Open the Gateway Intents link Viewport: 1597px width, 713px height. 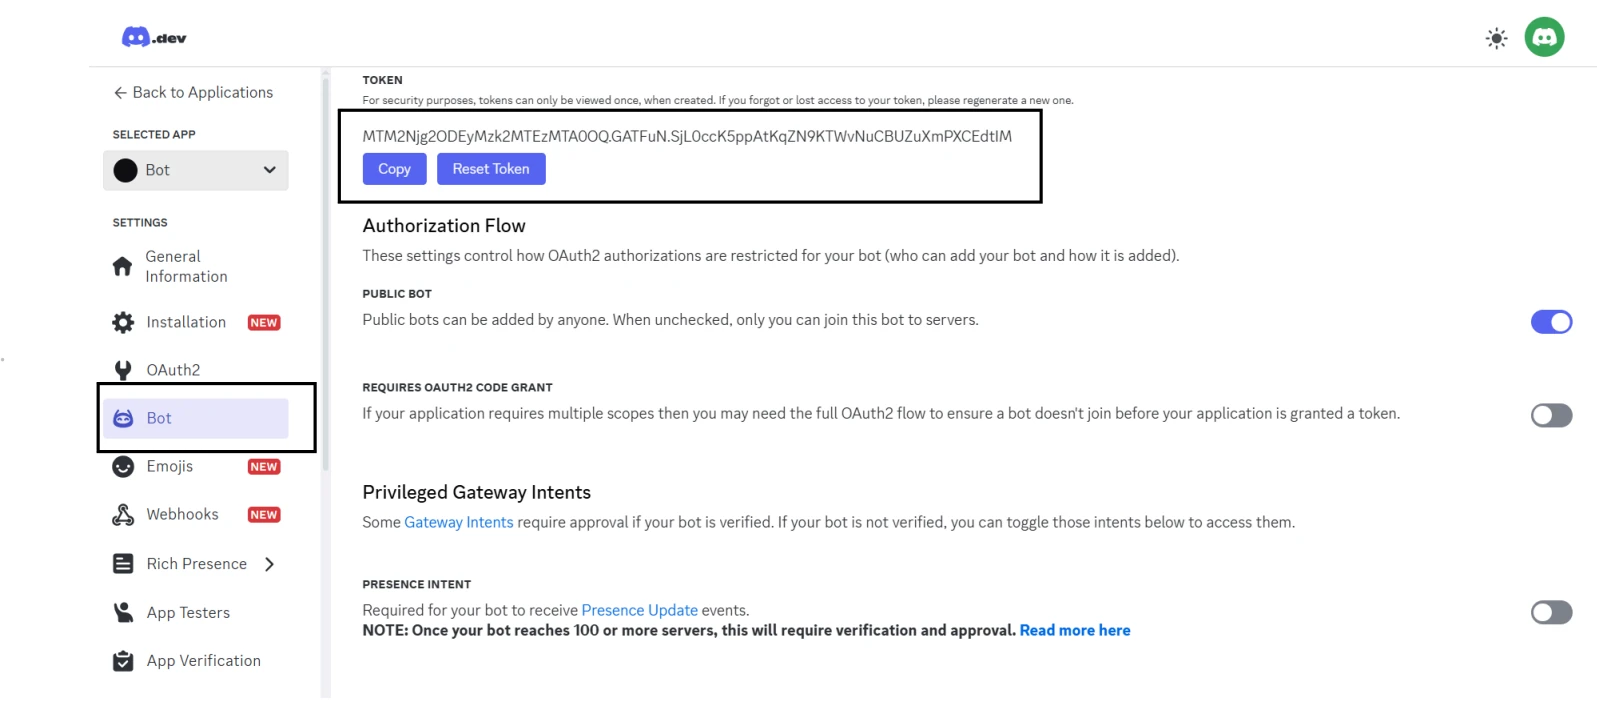point(458,522)
